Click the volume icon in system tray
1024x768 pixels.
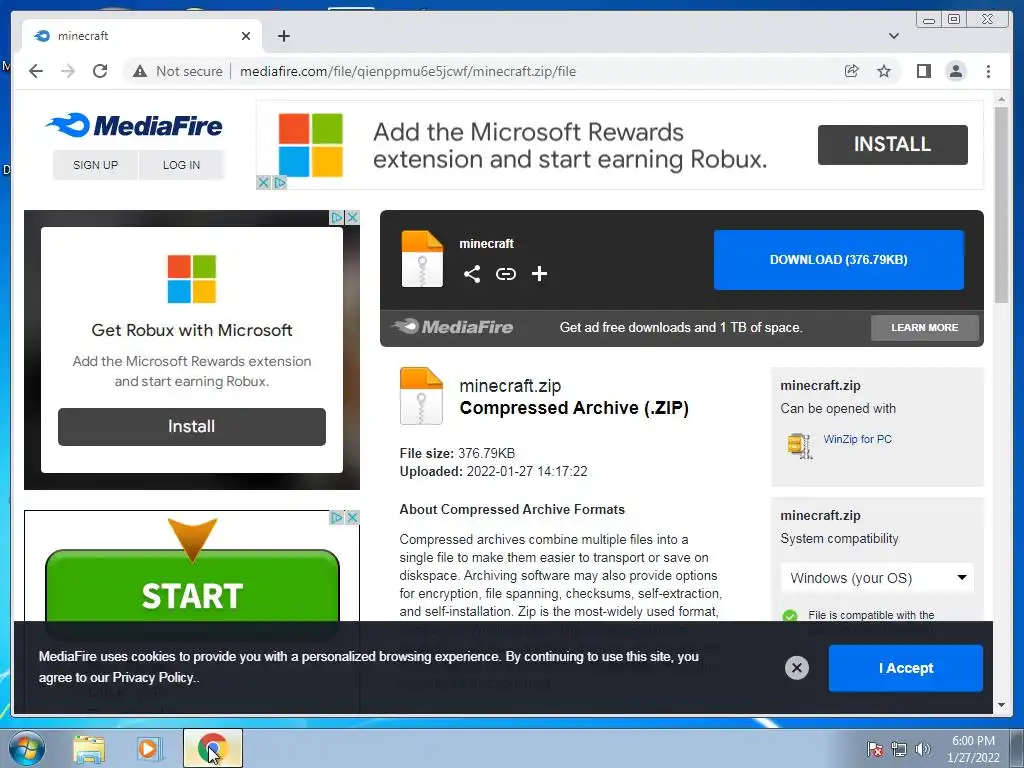[922, 749]
